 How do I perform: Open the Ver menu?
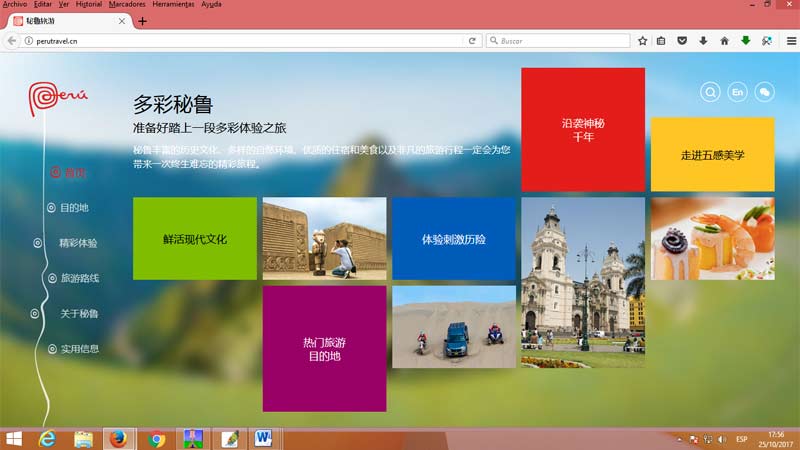tap(63, 4)
